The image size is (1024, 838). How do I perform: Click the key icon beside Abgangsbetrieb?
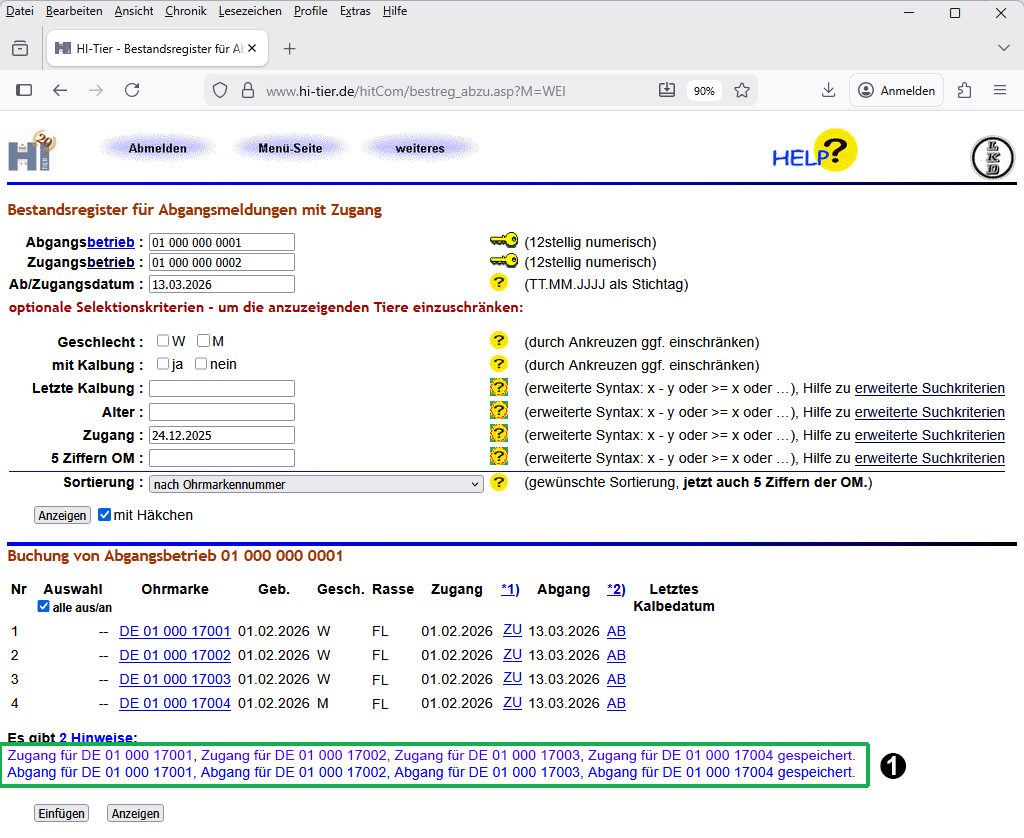tap(504, 241)
